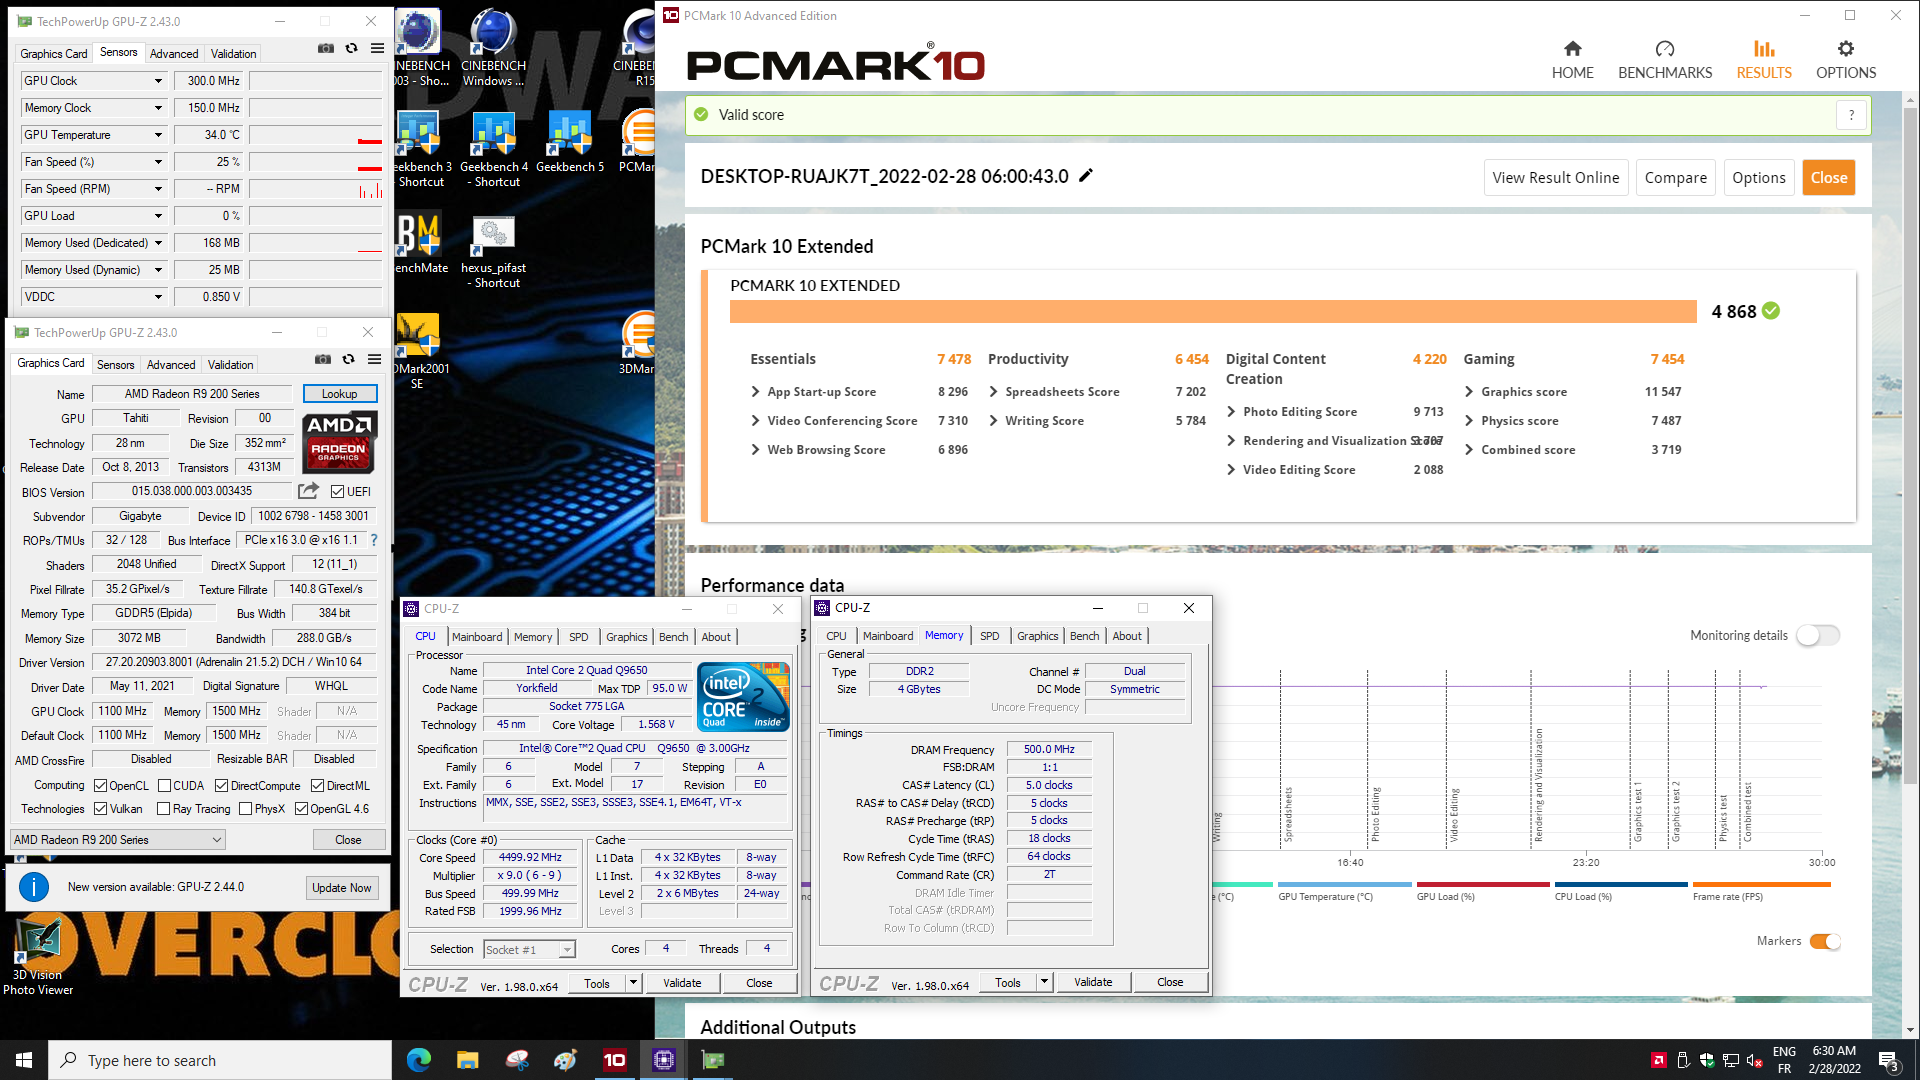Open PCMark OPTIONS gear

click(x=1846, y=60)
